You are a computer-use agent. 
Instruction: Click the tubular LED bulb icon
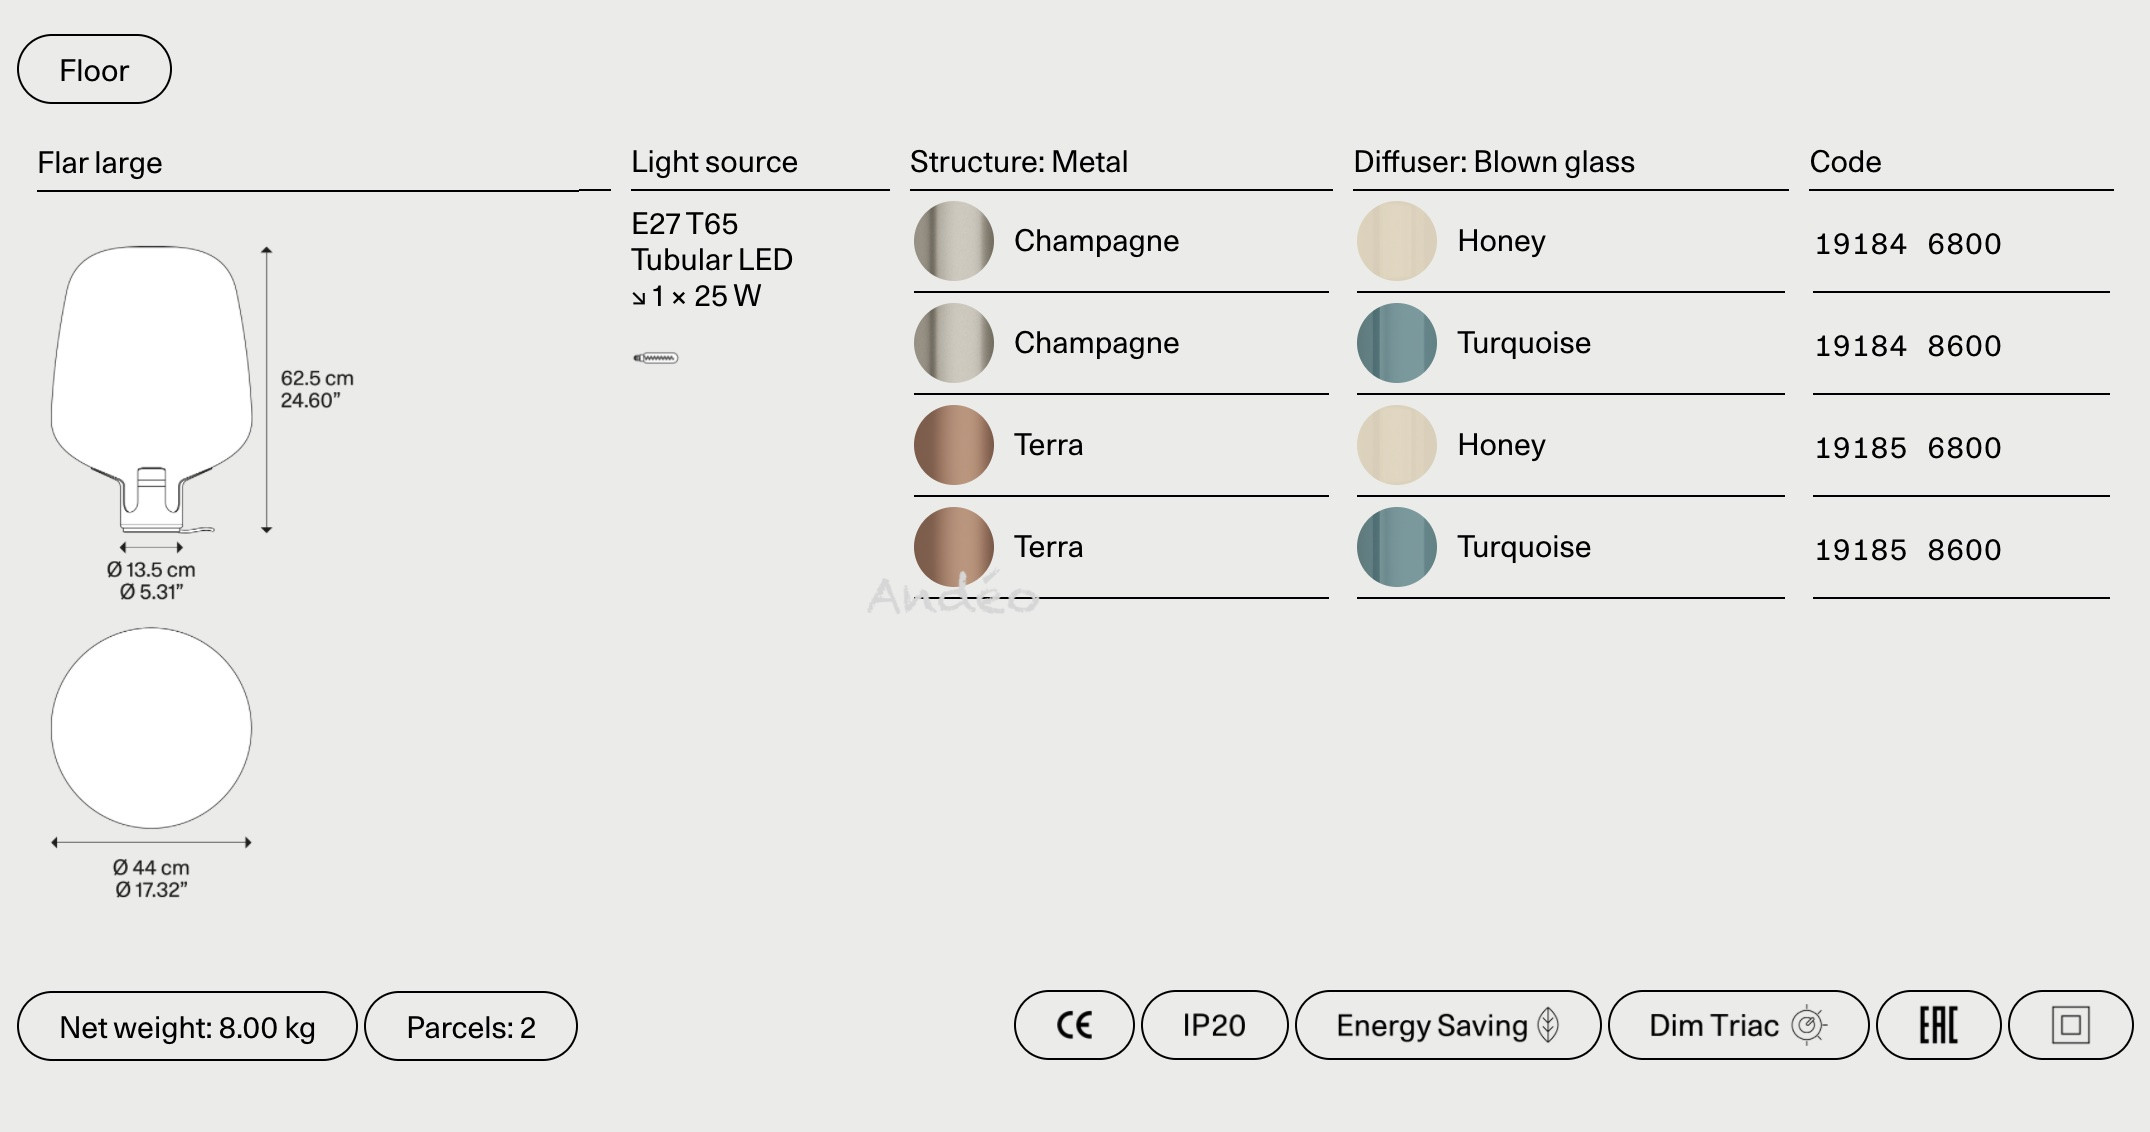coord(656,358)
